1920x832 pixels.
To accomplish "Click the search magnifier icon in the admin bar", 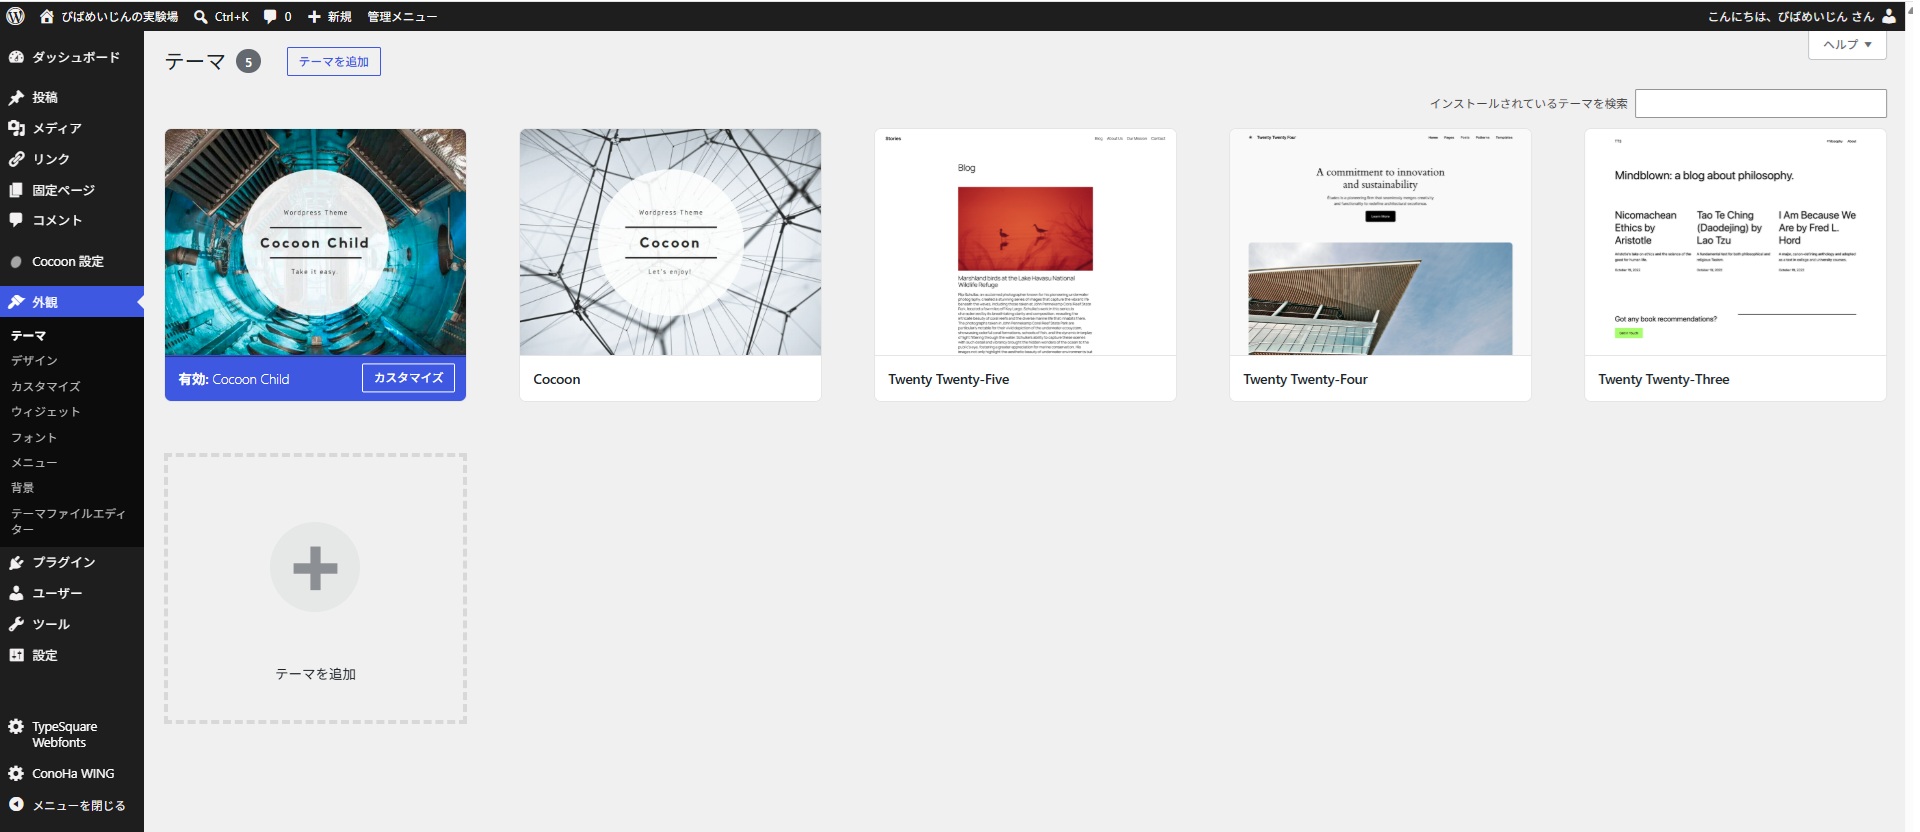I will tap(201, 16).
